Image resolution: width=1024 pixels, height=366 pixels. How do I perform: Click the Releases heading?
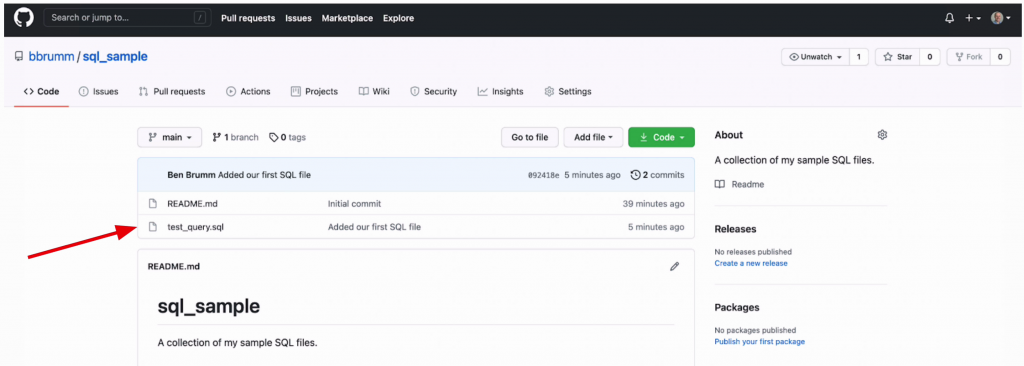(x=735, y=229)
